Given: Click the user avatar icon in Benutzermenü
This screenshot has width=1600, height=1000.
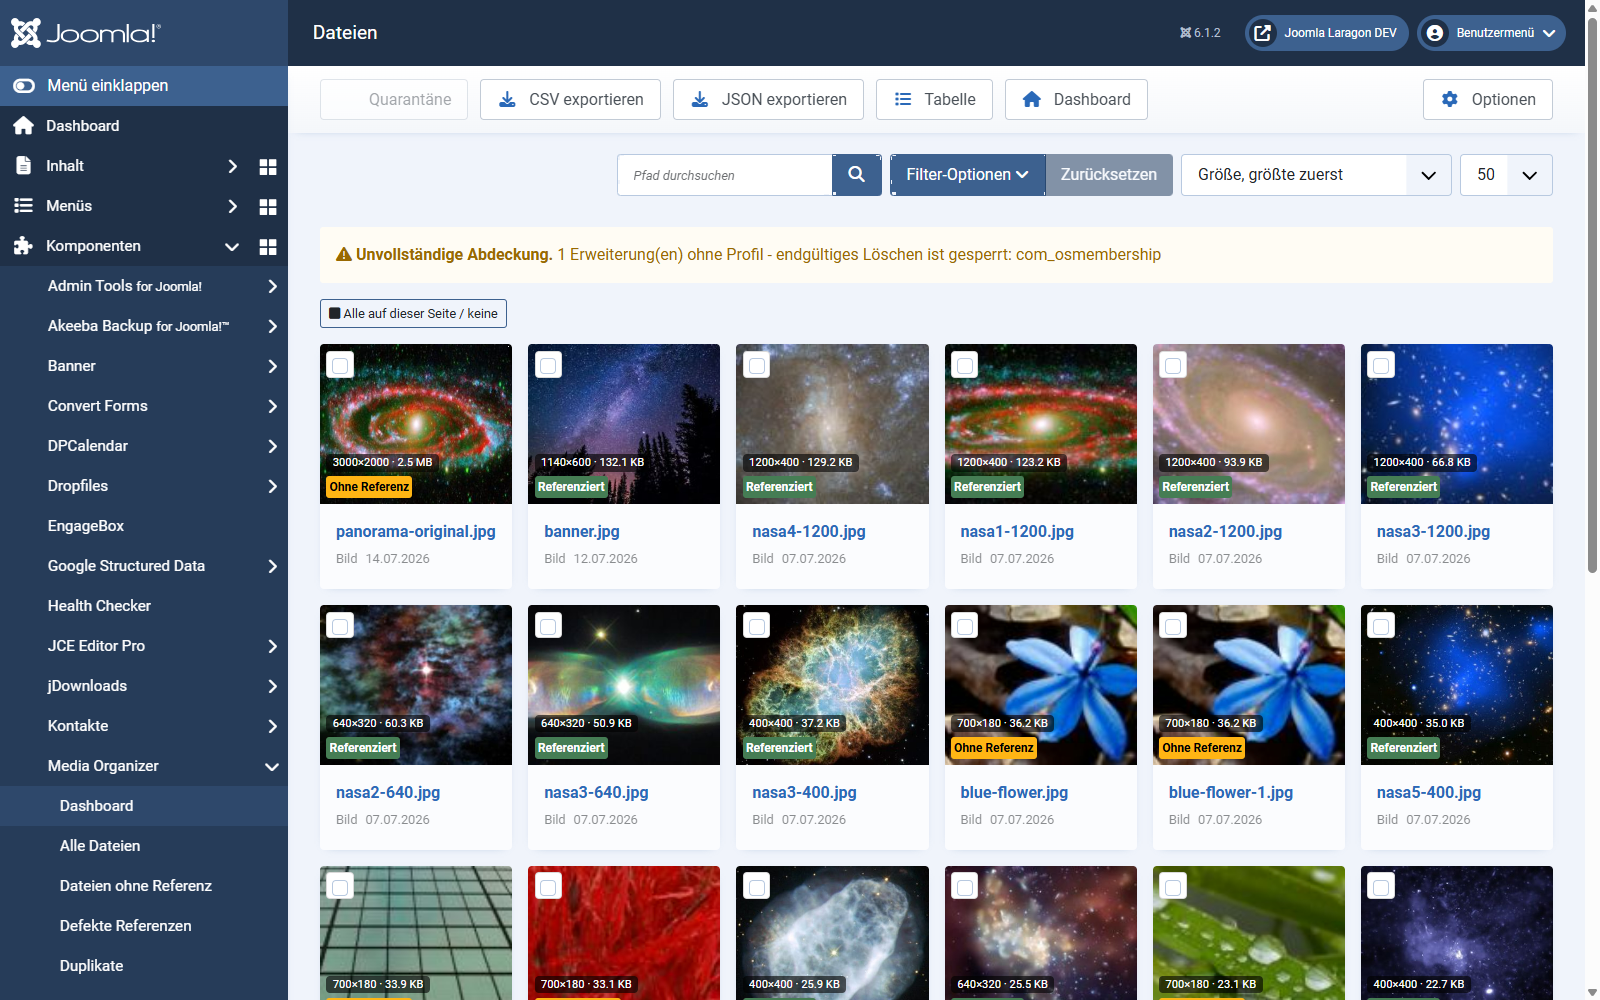Looking at the screenshot, I should 1435,33.
